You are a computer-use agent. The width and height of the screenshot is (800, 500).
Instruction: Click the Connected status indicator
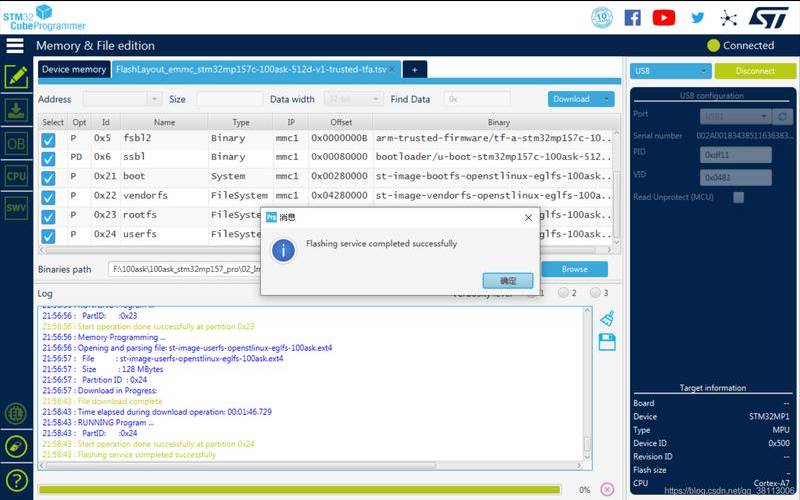[740, 45]
